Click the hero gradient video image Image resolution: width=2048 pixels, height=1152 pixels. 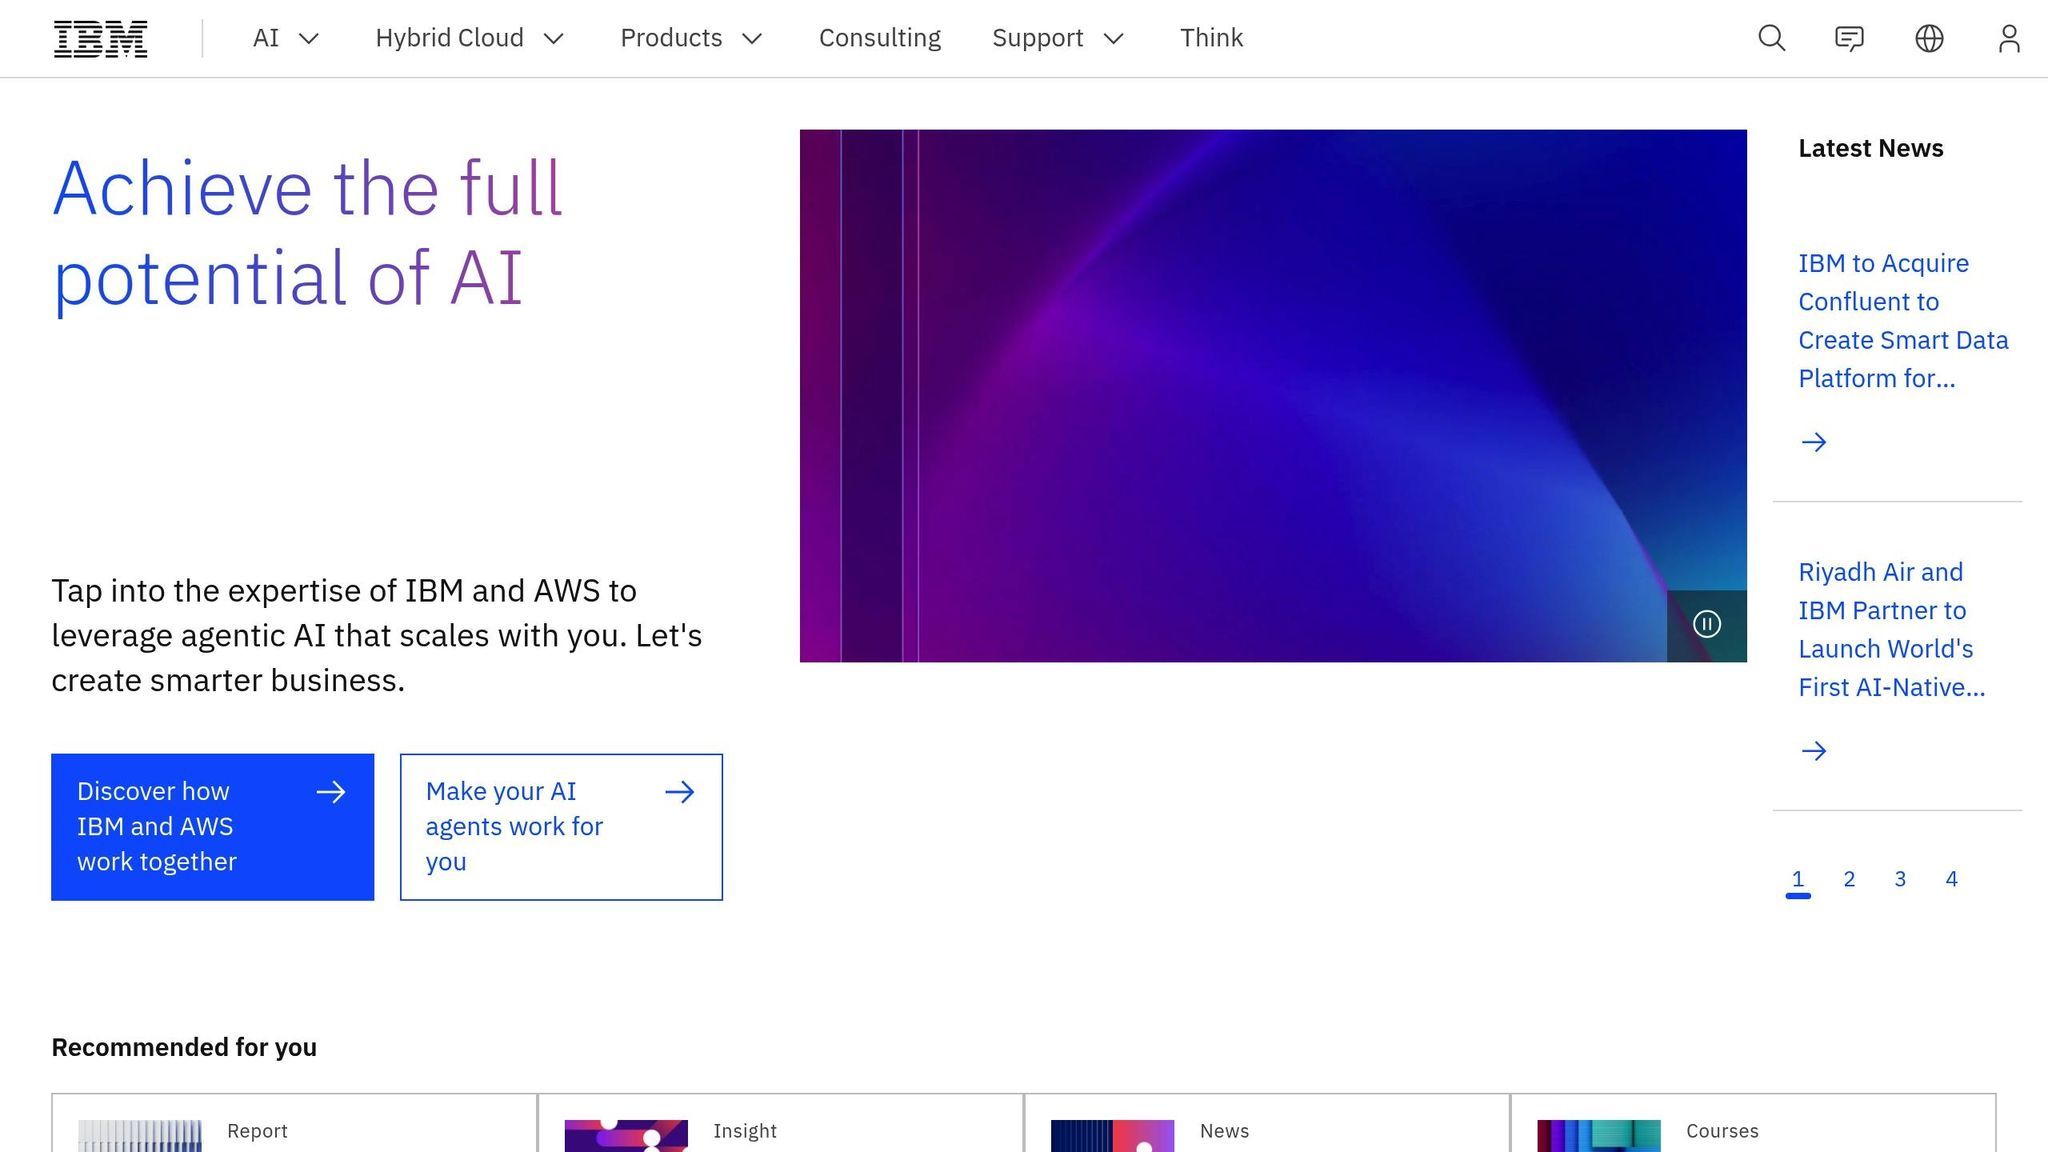pyautogui.click(x=1273, y=396)
